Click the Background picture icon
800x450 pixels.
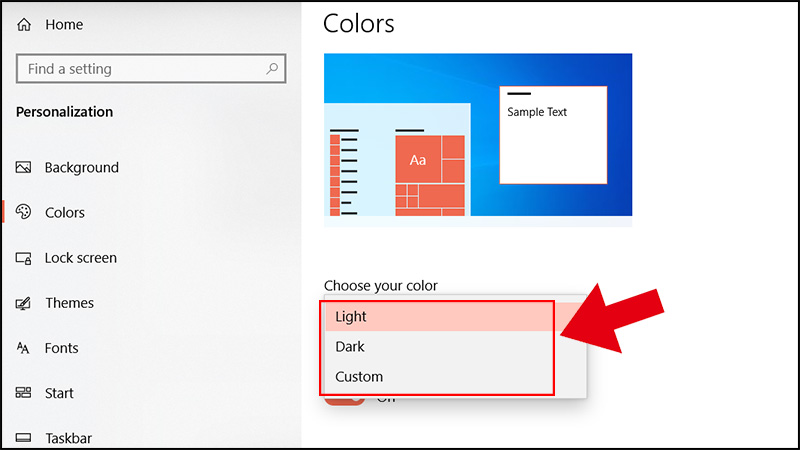tap(24, 168)
